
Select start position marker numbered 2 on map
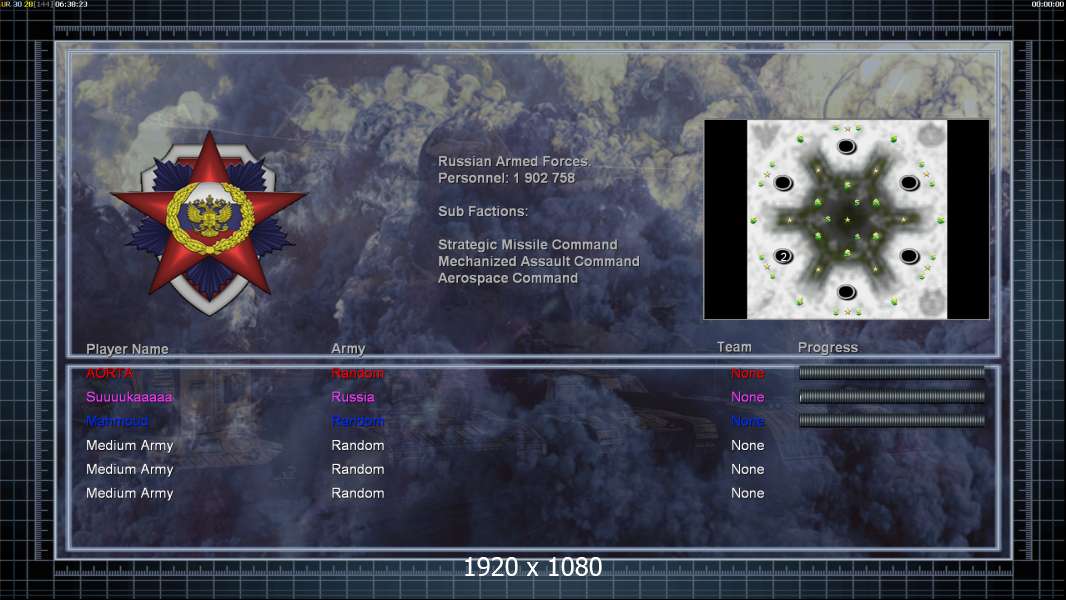click(x=783, y=256)
